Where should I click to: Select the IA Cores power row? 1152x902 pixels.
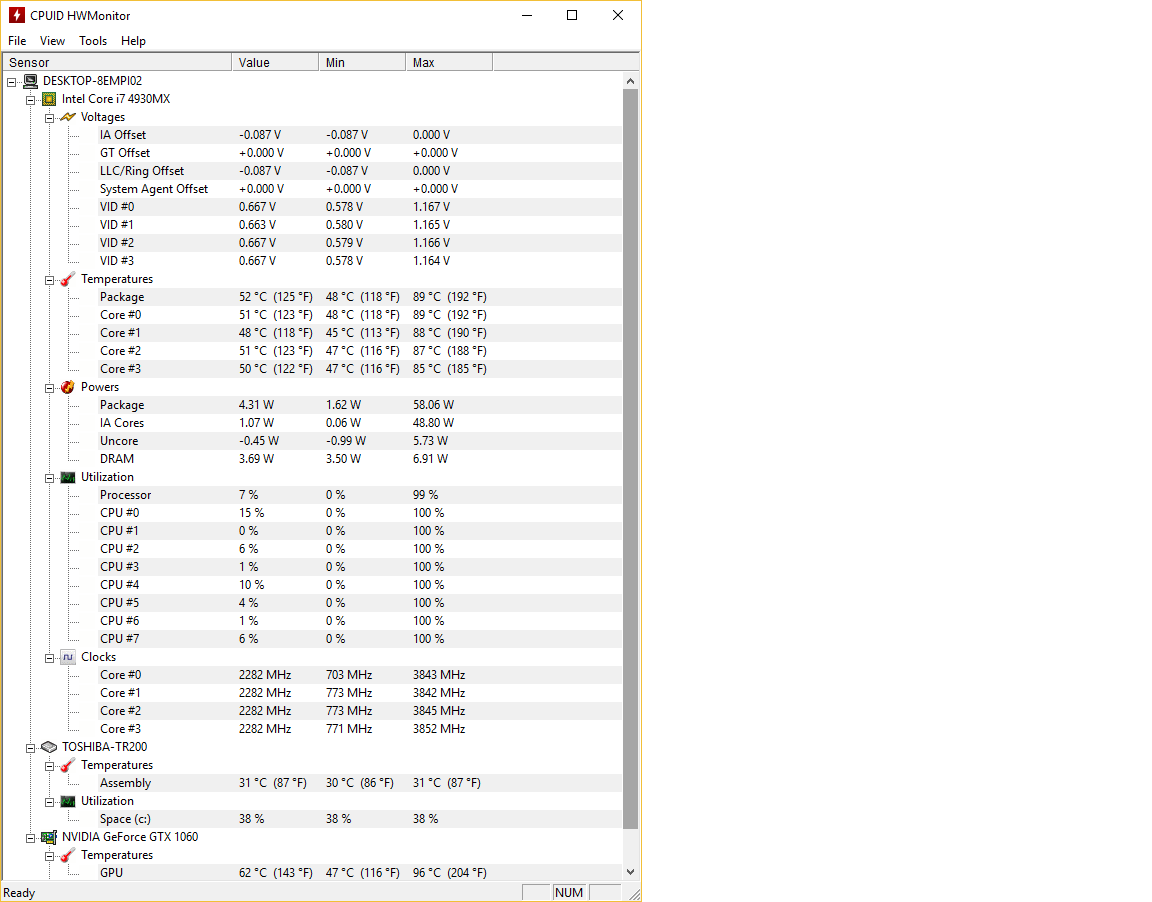(360, 423)
